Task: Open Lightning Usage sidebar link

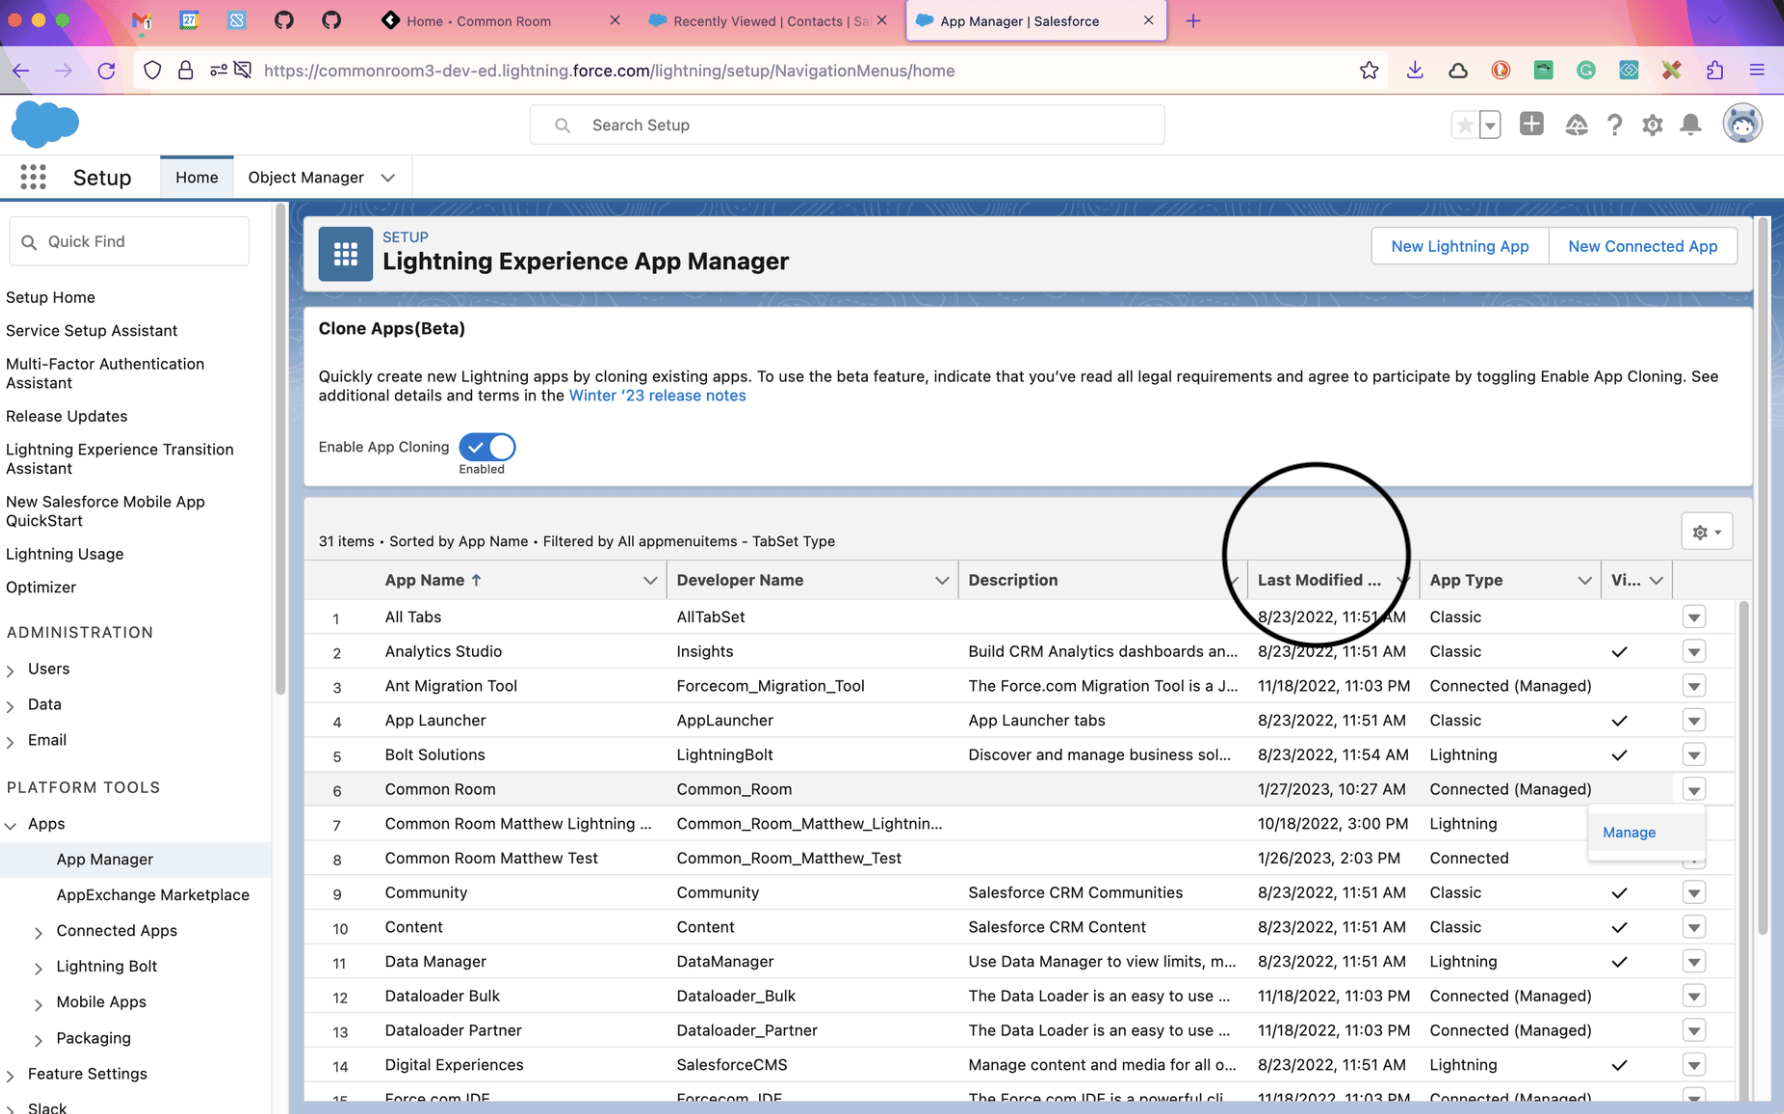Action: pos(65,554)
